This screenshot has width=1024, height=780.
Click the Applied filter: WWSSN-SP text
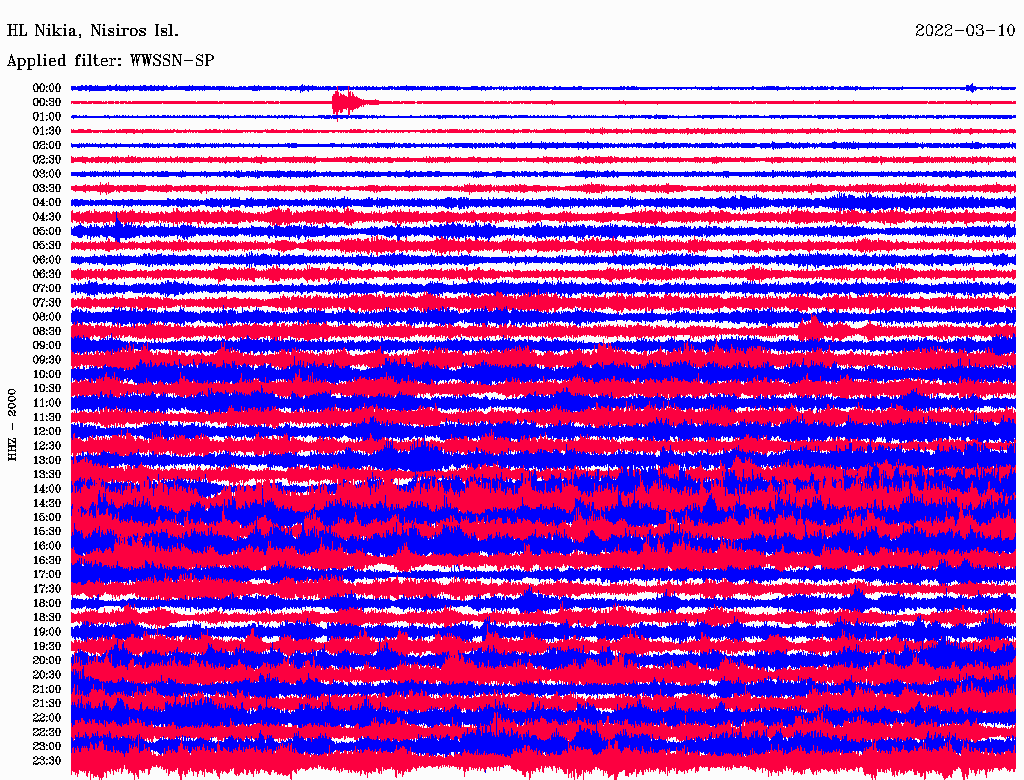[x=110, y=61]
